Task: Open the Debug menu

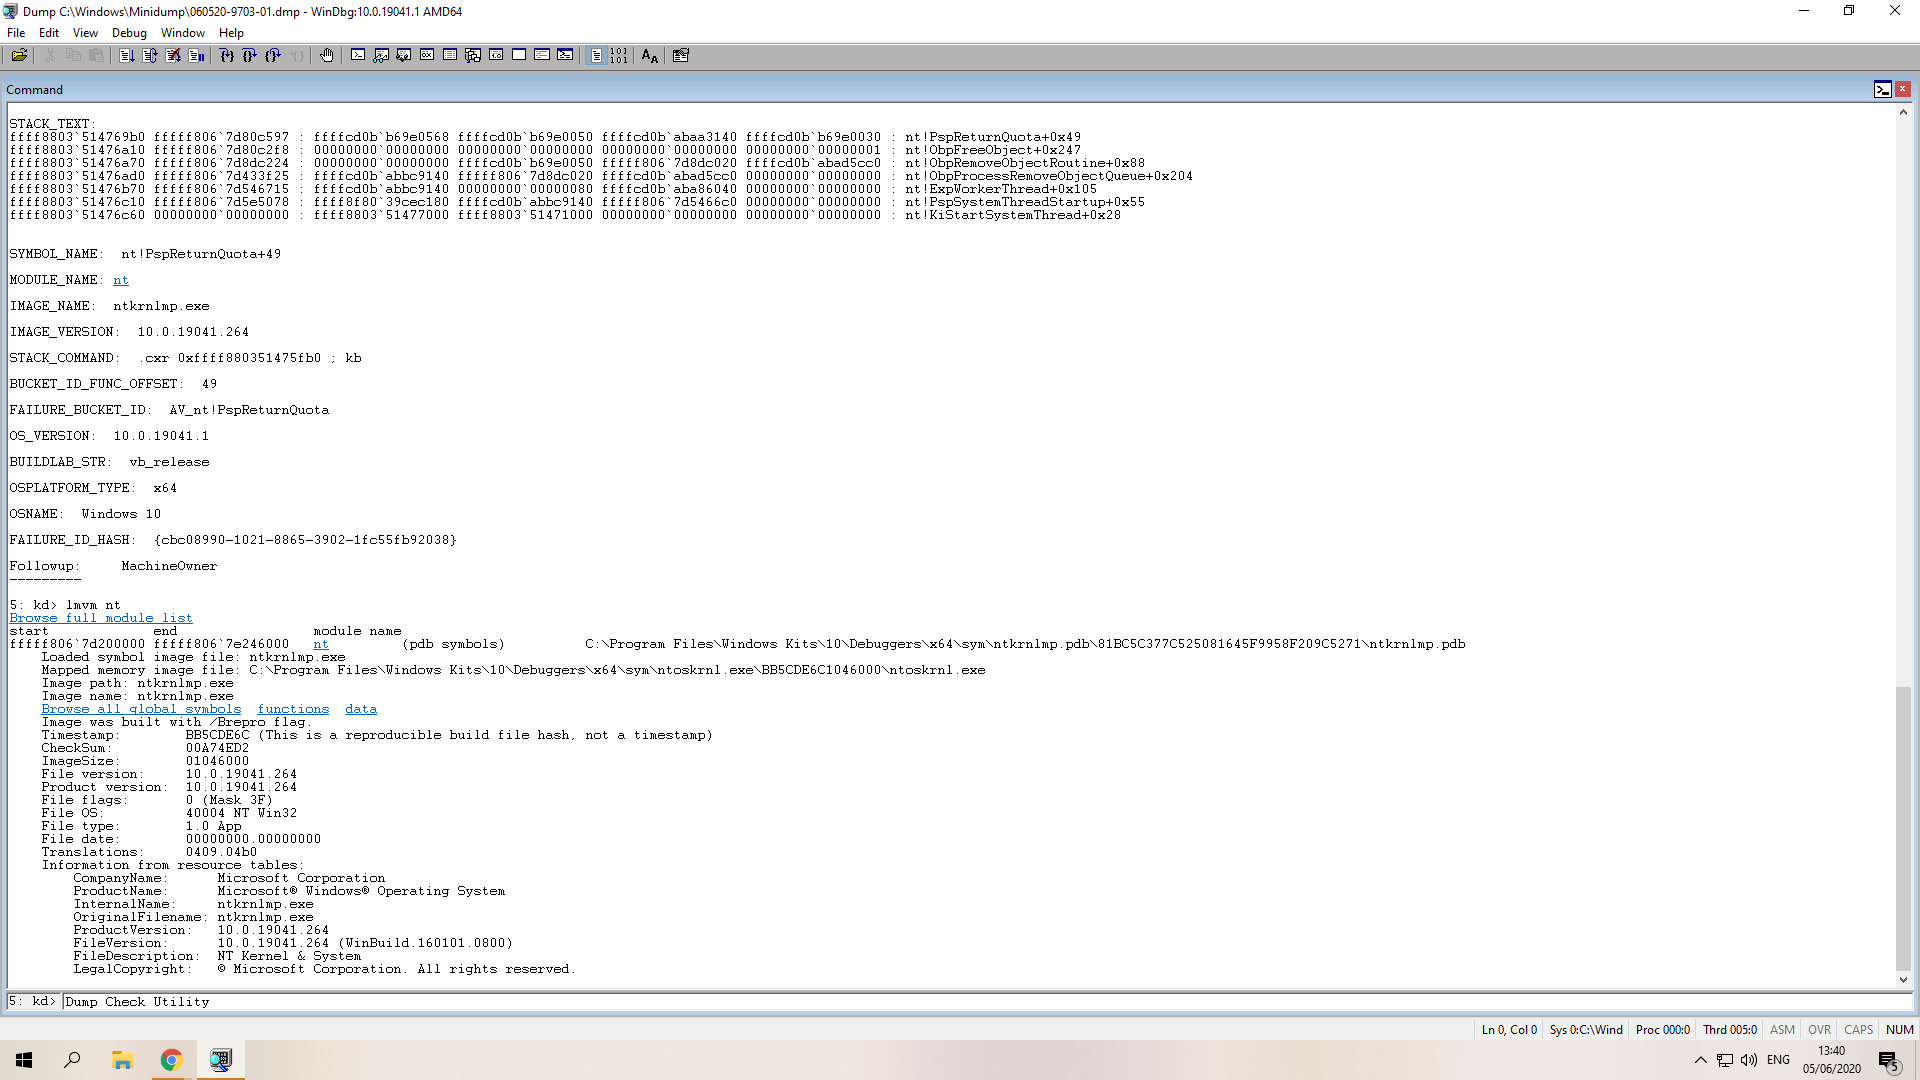Action: (129, 32)
